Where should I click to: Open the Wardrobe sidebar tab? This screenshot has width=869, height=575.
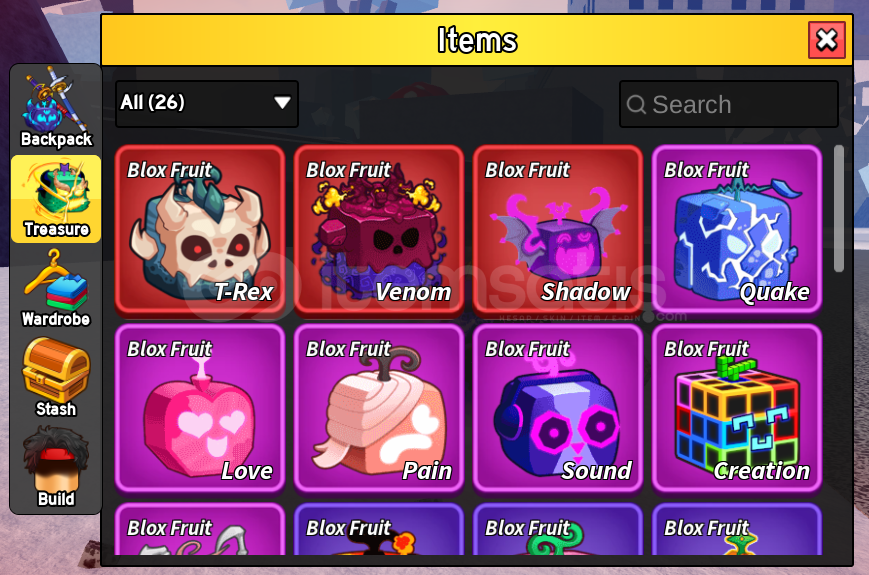pyautogui.click(x=56, y=288)
